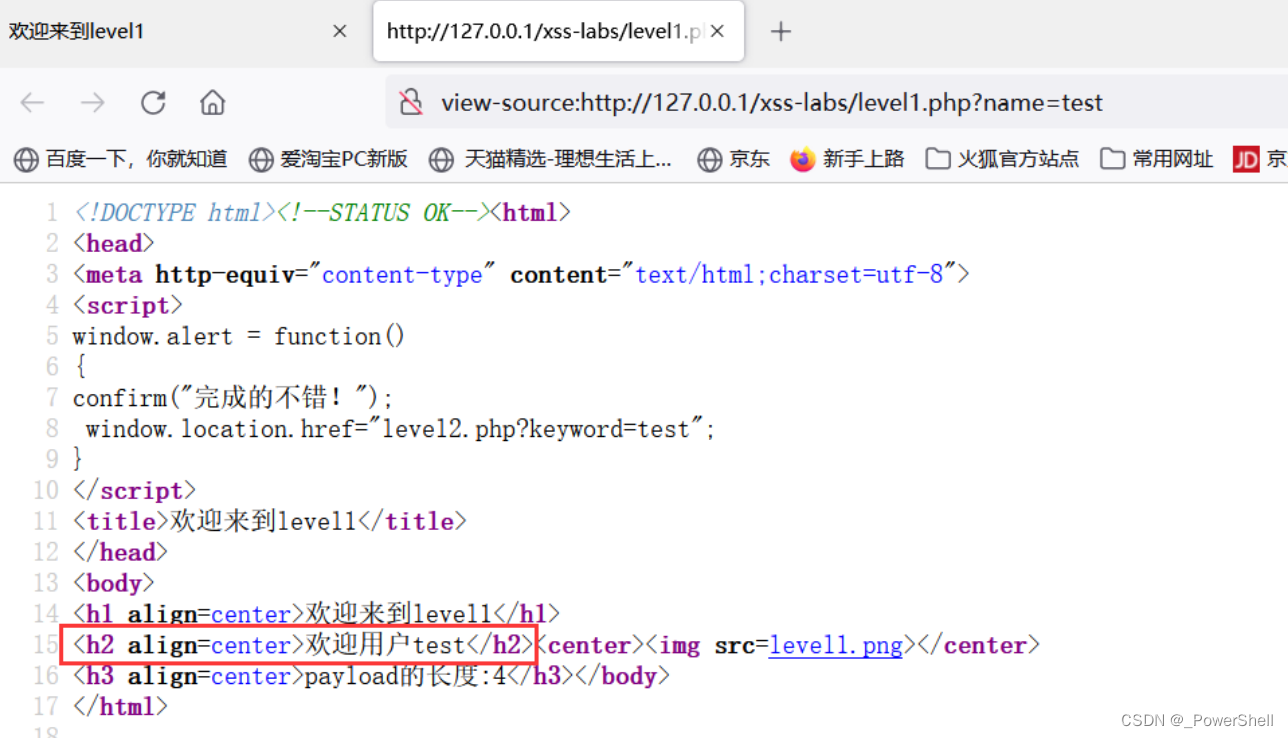The image size is (1288, 738).
Task: Click the content-type attribute value on line 3
Action: [x=402, y=275]
